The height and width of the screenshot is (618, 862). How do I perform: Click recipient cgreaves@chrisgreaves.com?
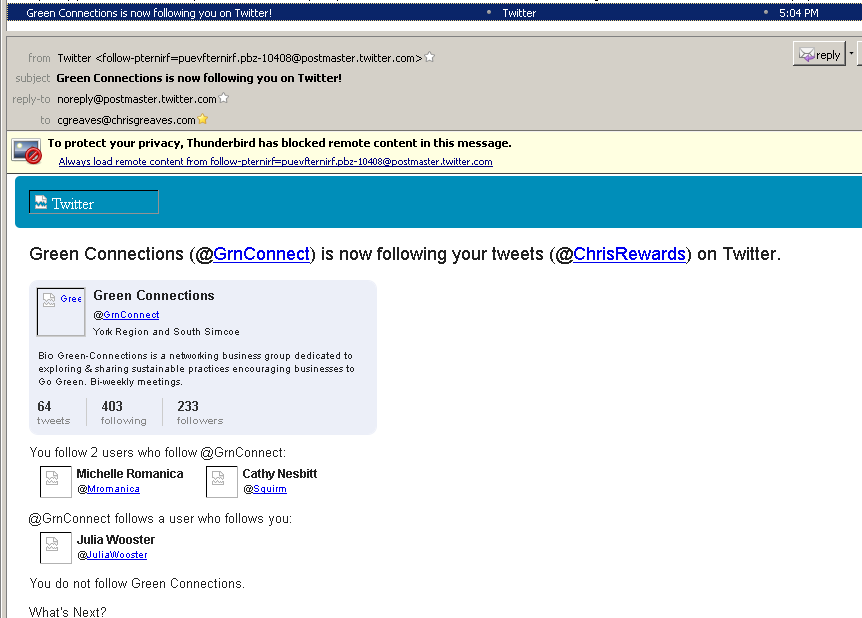(126, 120)
